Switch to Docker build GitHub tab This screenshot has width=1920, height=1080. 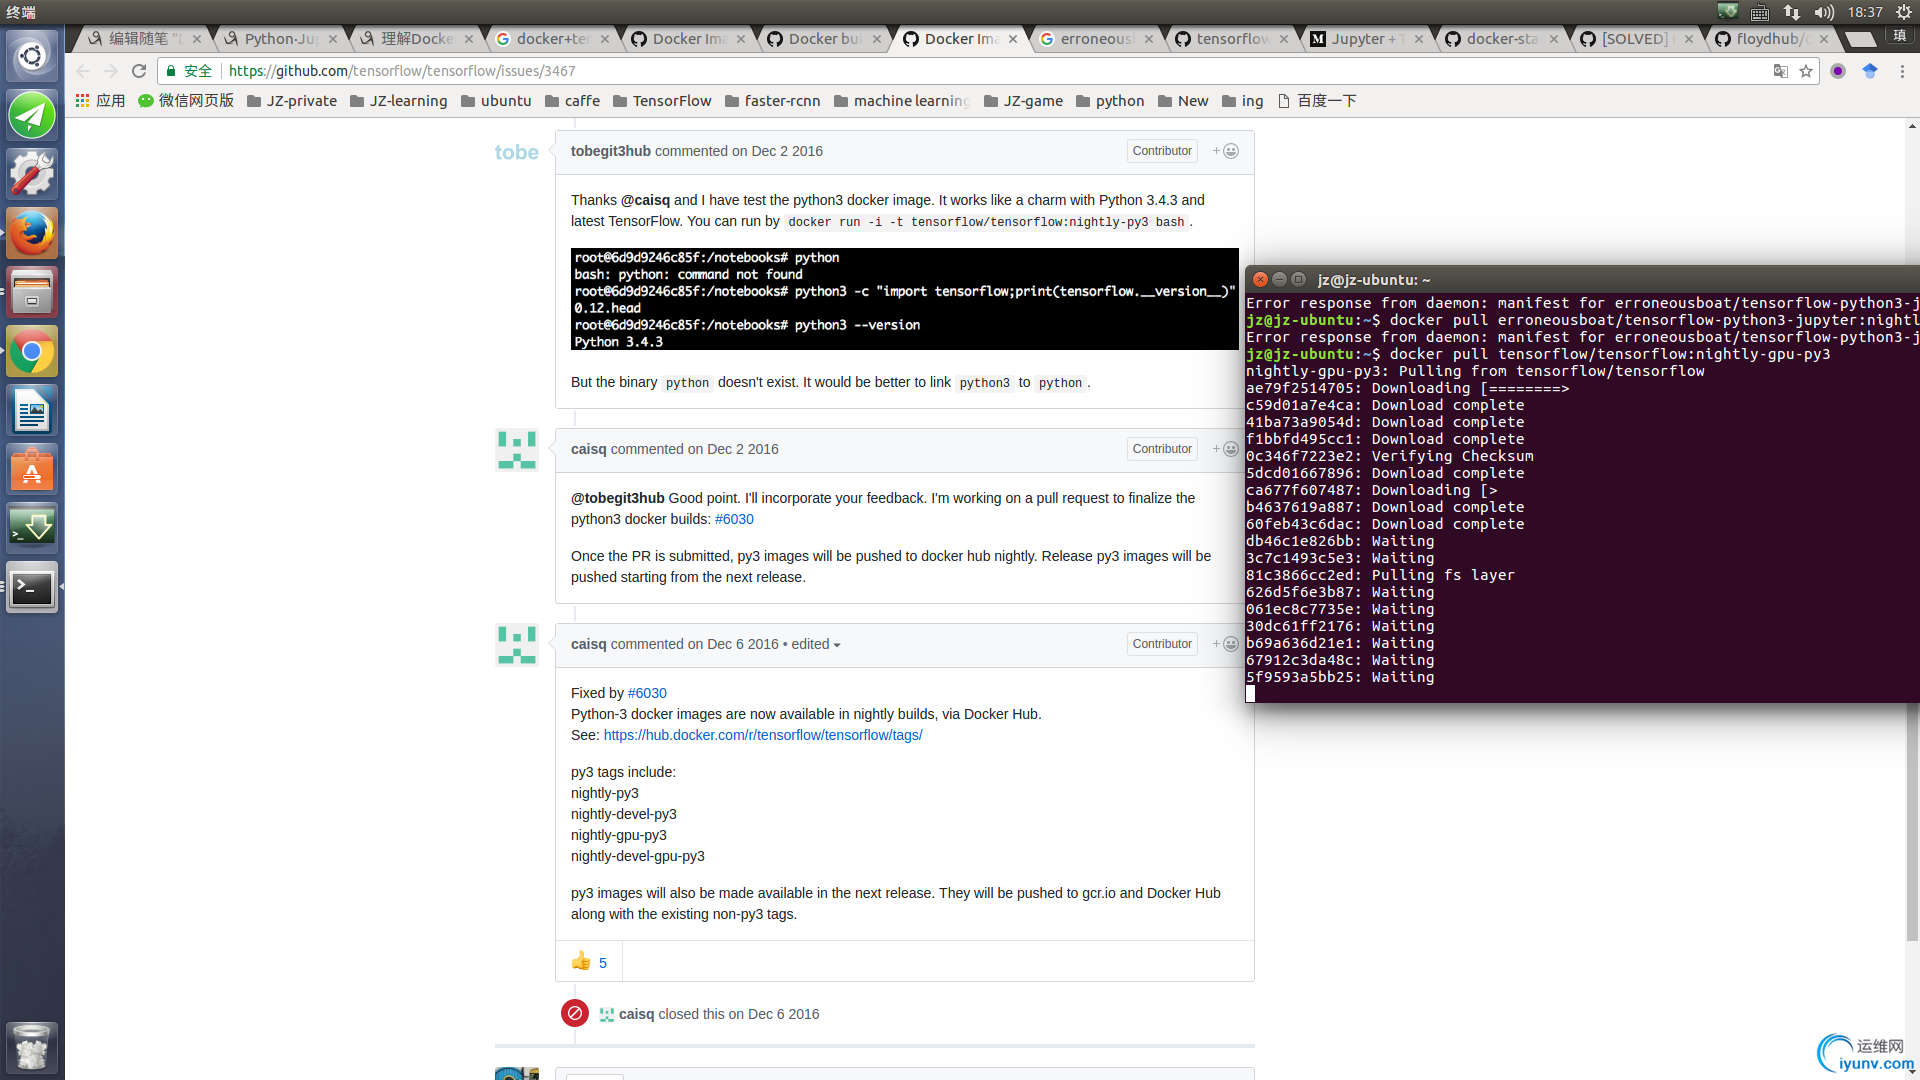click(x=825, y=39)
